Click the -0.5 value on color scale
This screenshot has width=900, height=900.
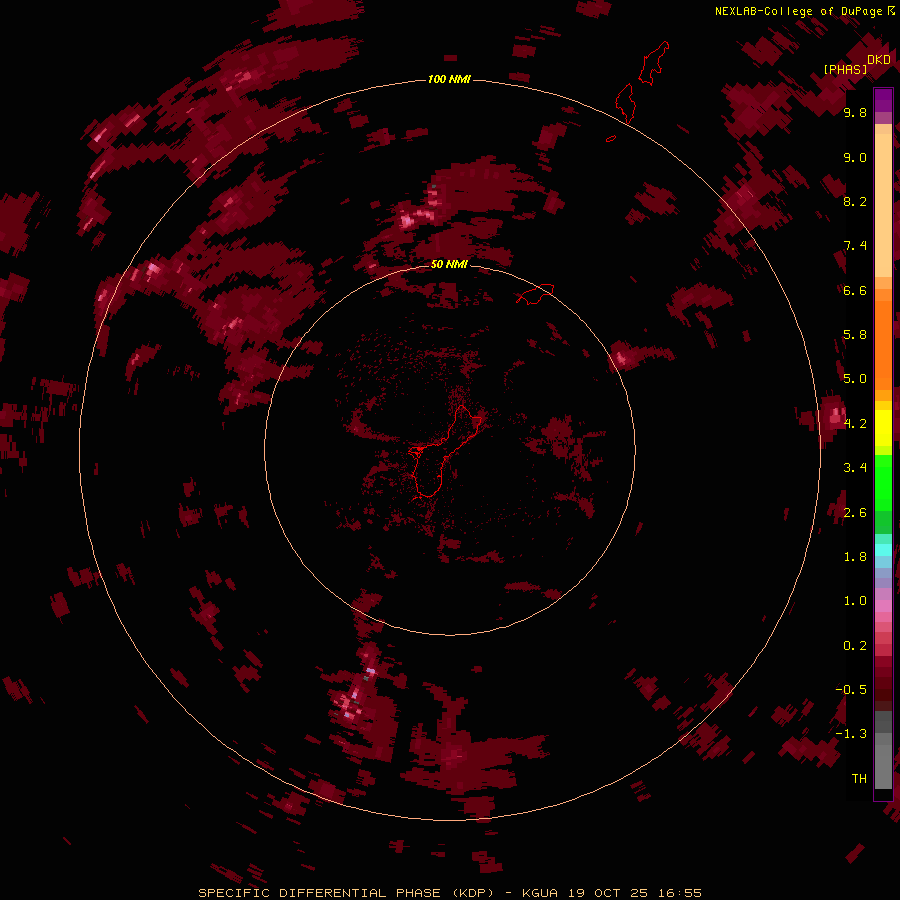click(851, 689)
